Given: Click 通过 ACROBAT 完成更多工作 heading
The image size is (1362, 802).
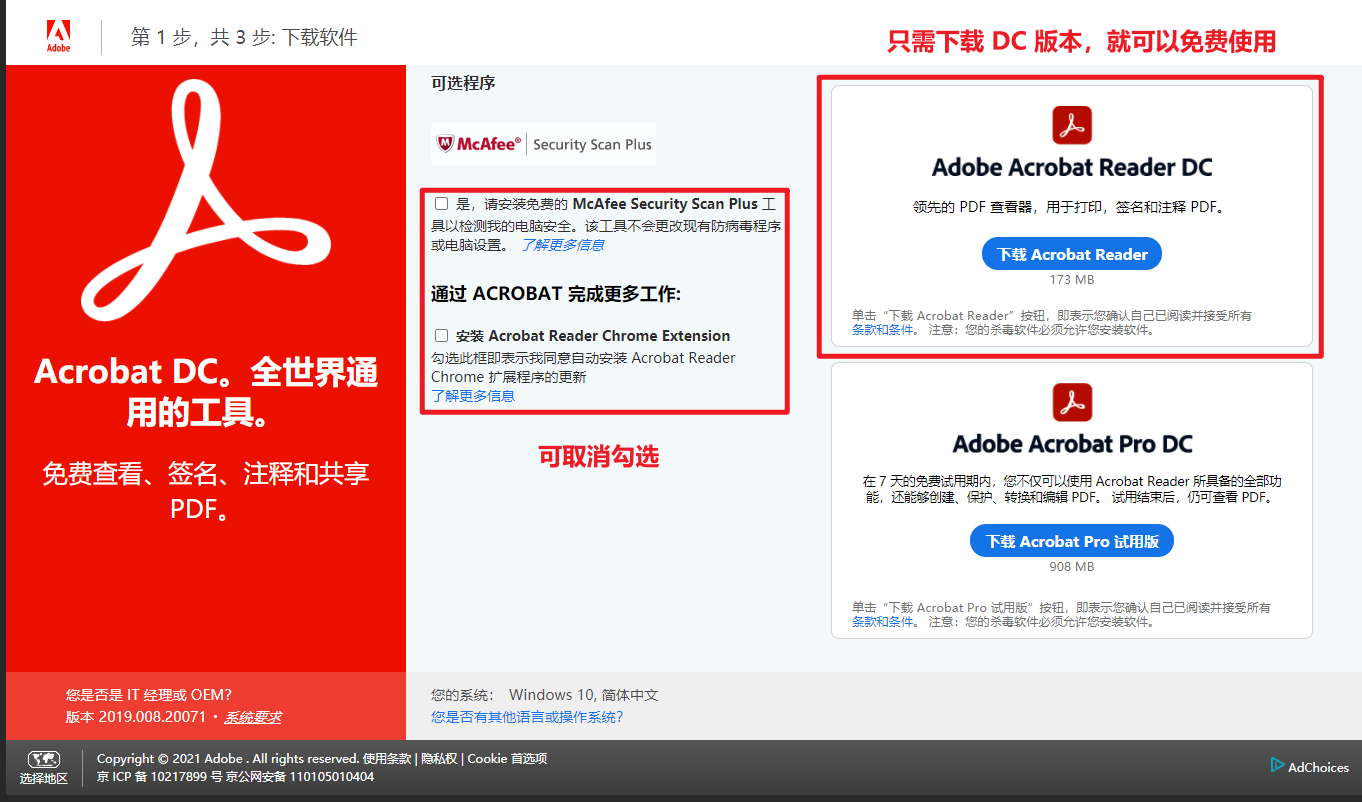Looking at the screenshot, I should [556, 294].
